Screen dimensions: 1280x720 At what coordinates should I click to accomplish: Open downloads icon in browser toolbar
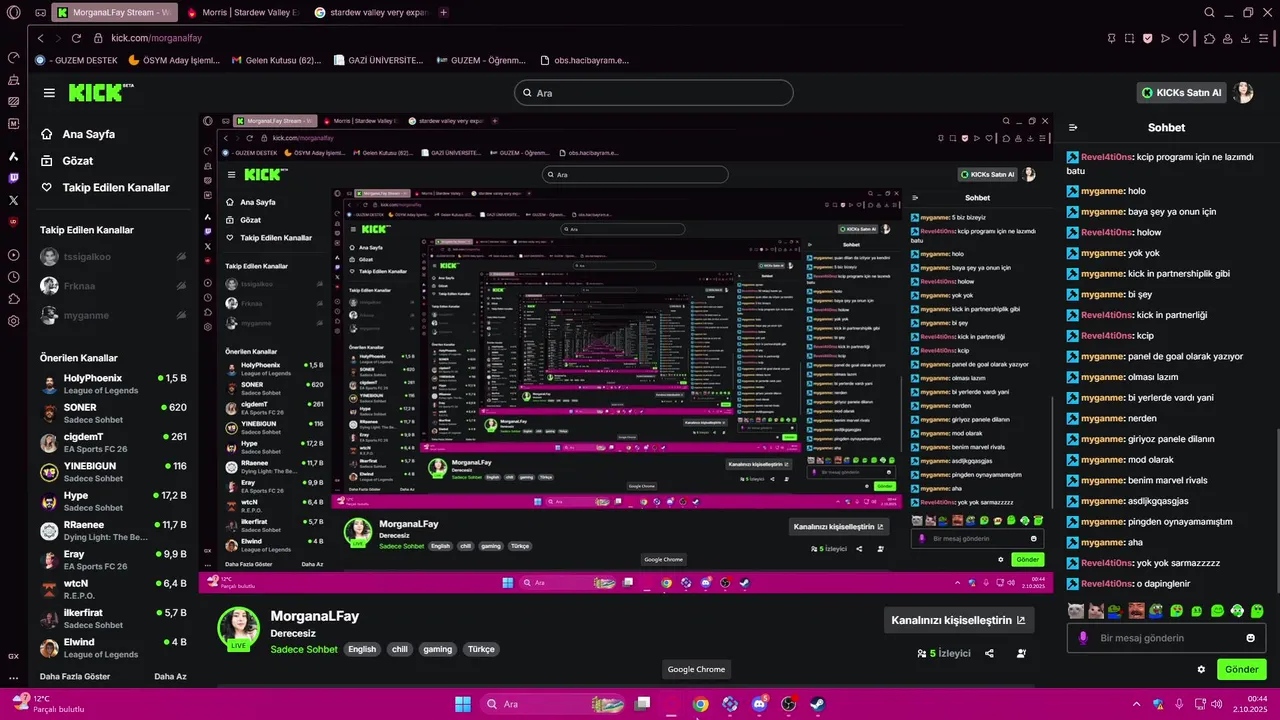[x=1246, y=38]
